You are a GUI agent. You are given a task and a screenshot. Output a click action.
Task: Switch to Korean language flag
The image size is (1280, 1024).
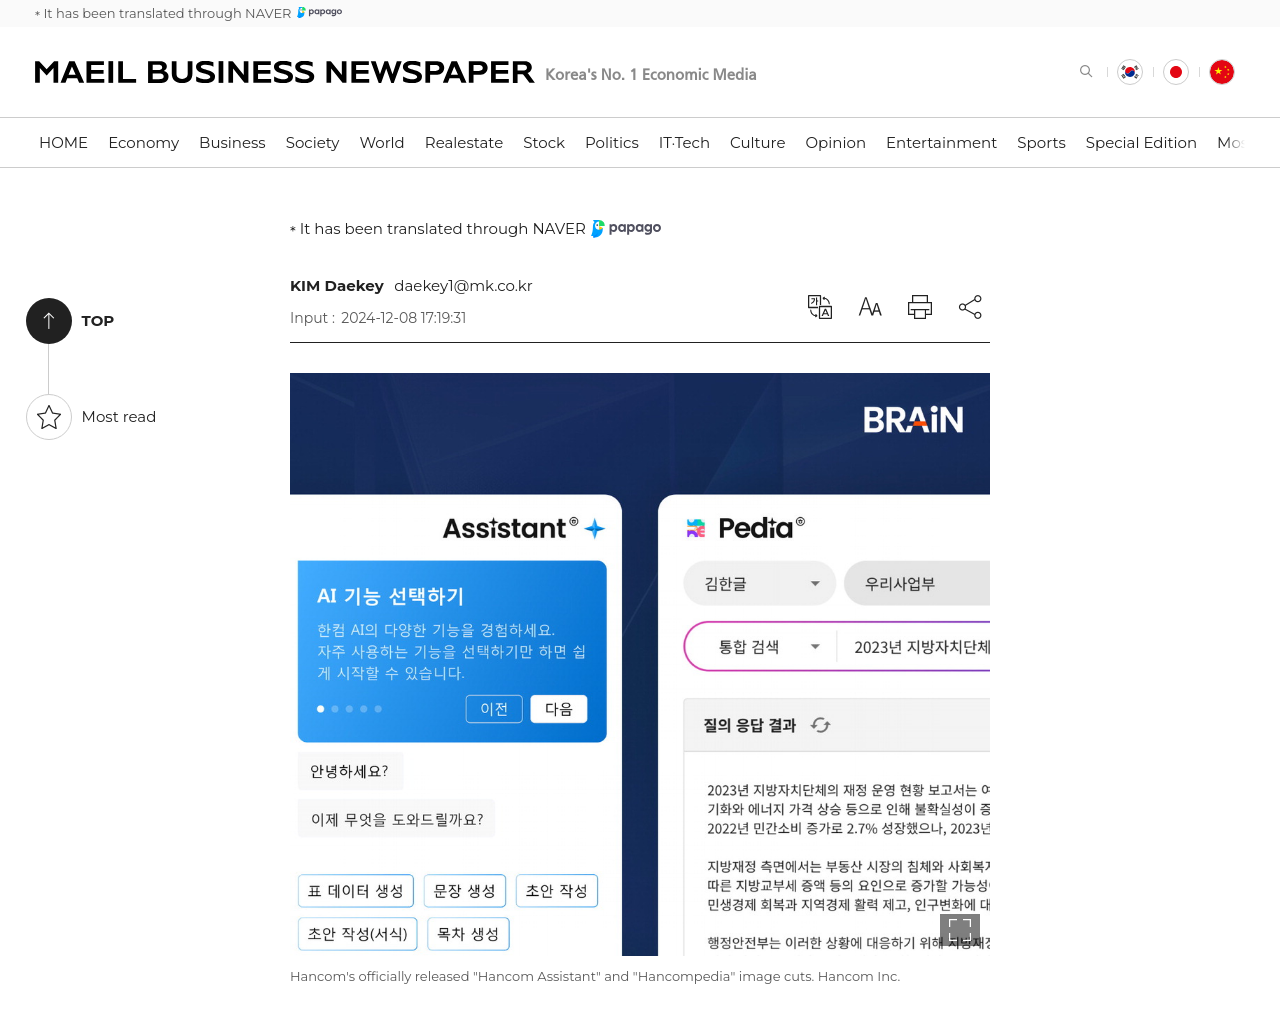[x=1130, y=72]
